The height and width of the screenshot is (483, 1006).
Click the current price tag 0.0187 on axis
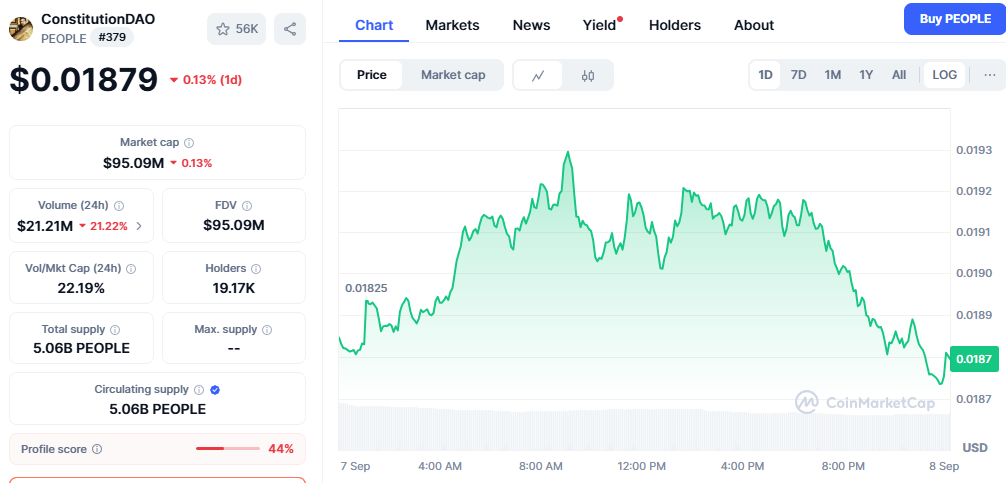pyautogui.click(x=975, y=359)
